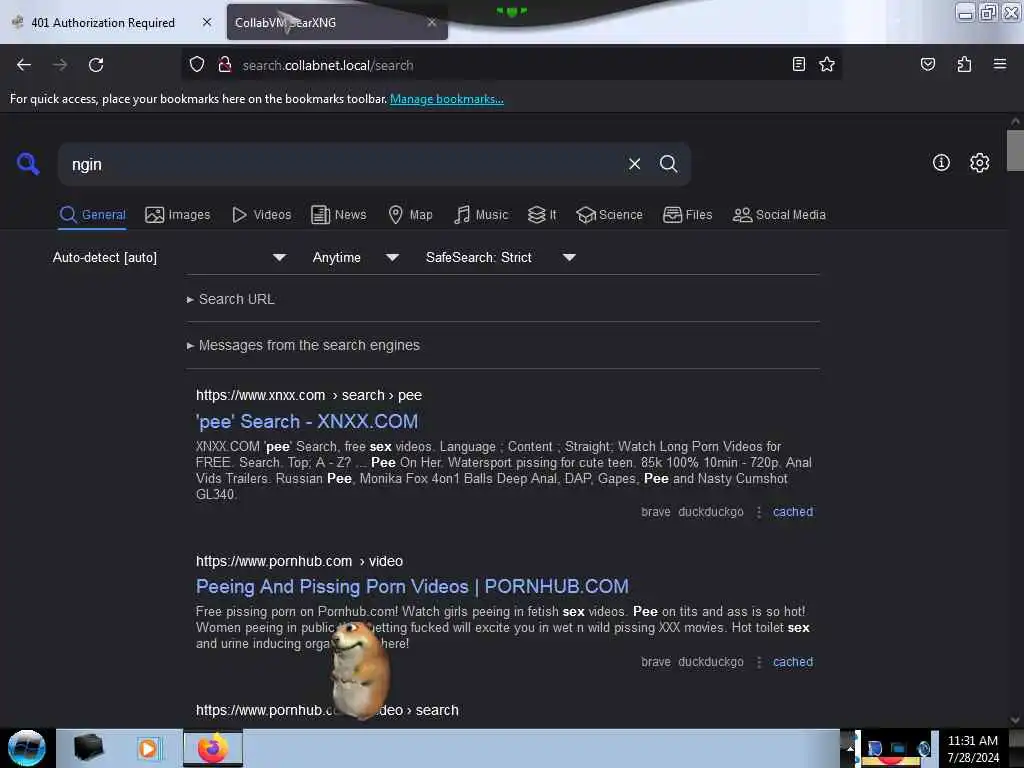The width and height of the screenshot is (1024, 768).
Task: Click the page vertical scrollbar thumb
Action: tap(1015, 150)
